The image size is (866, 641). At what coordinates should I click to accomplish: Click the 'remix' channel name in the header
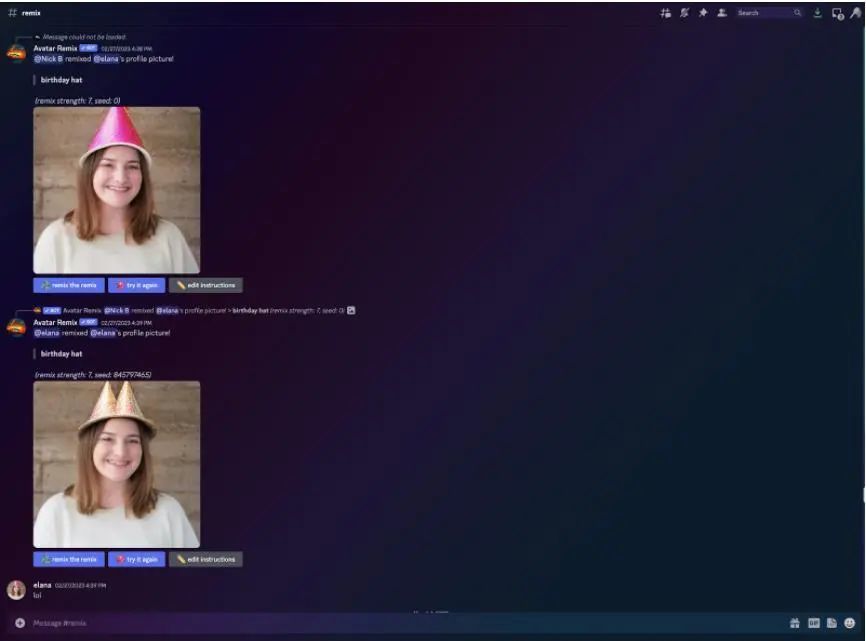31,13
